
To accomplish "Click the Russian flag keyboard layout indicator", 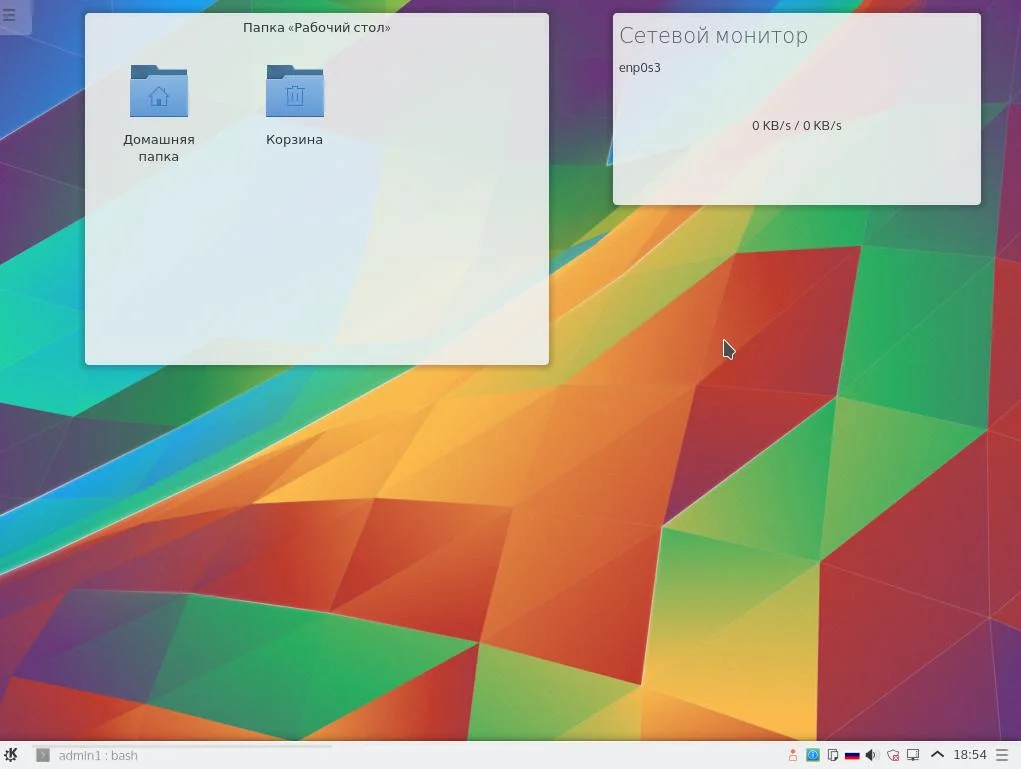I will coord(852,755).
